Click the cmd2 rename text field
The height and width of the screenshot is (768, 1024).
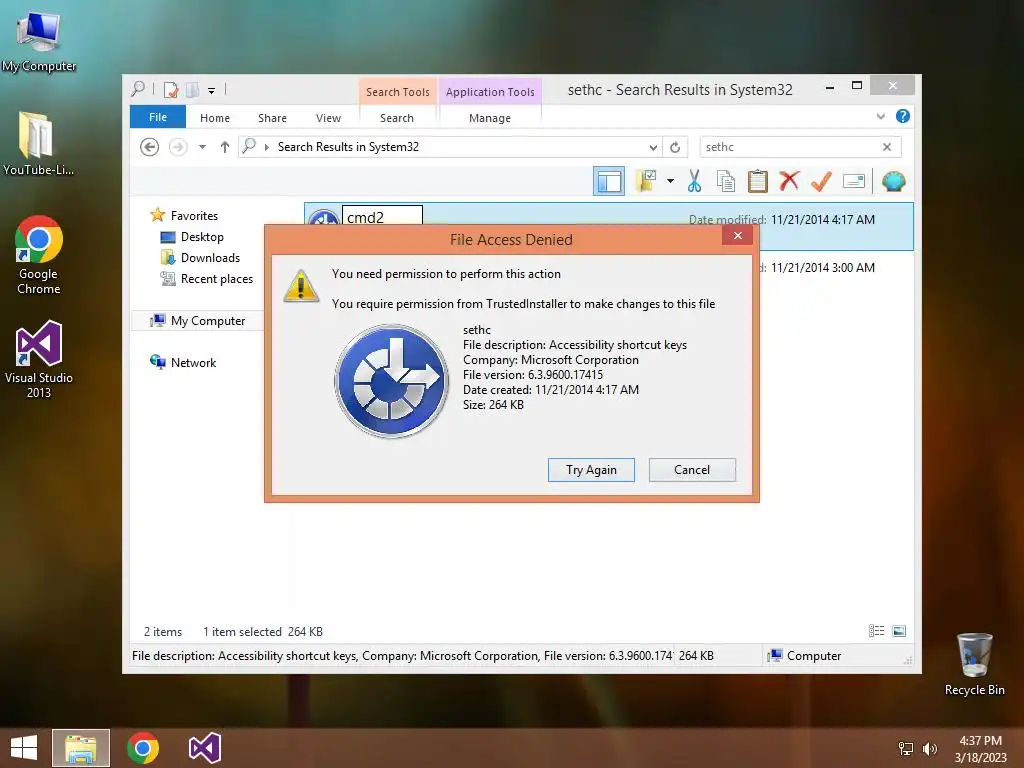382,216
